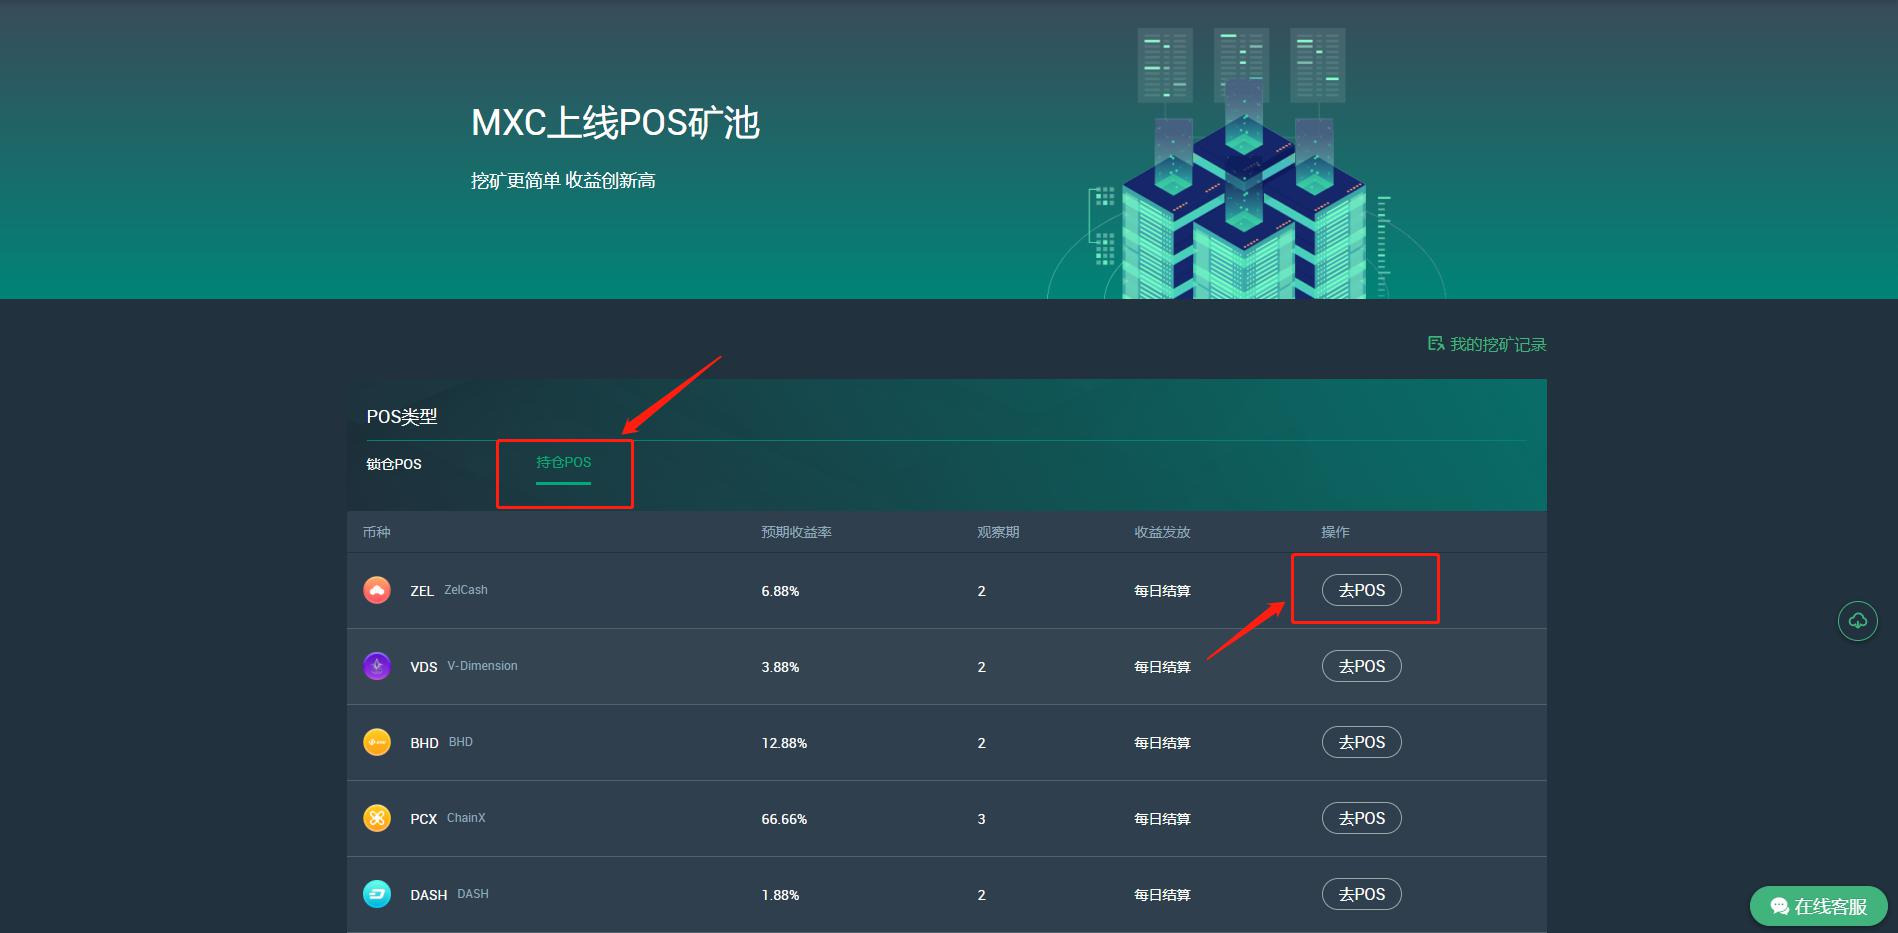
Task: Click the MXC上线POS矿池 banner title
Action: (x=615, y=123)
